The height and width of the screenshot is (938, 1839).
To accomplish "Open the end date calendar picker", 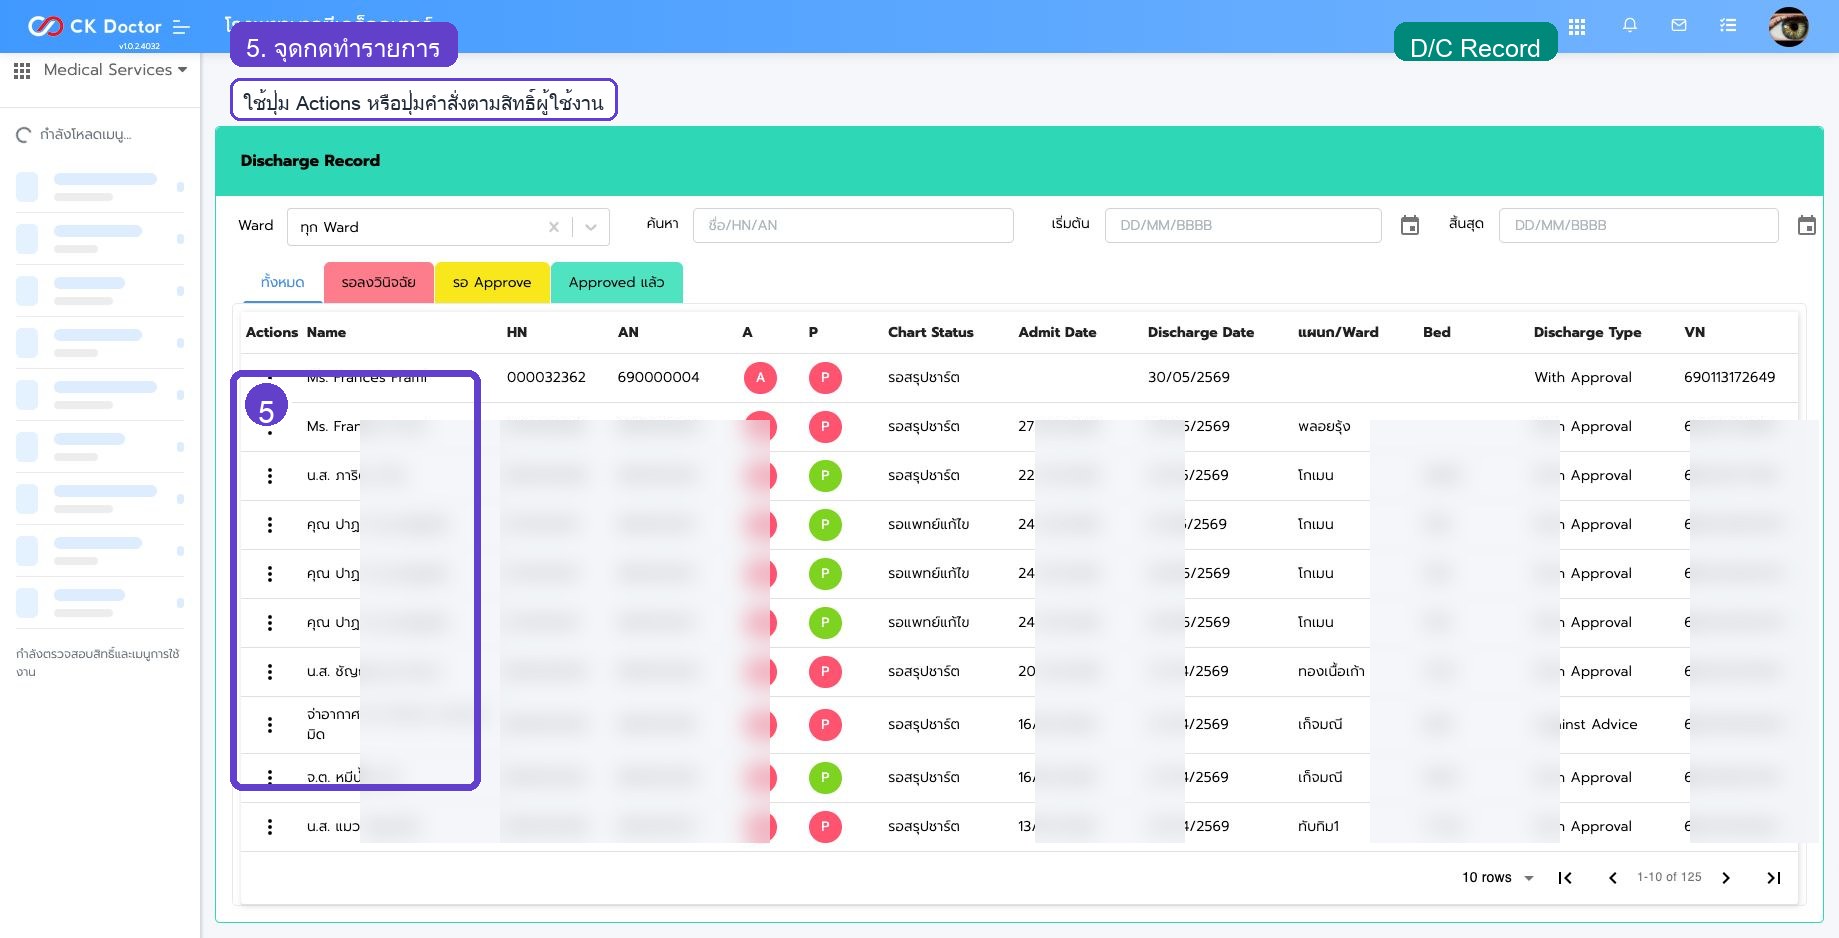I will (x=1807, y=226).
